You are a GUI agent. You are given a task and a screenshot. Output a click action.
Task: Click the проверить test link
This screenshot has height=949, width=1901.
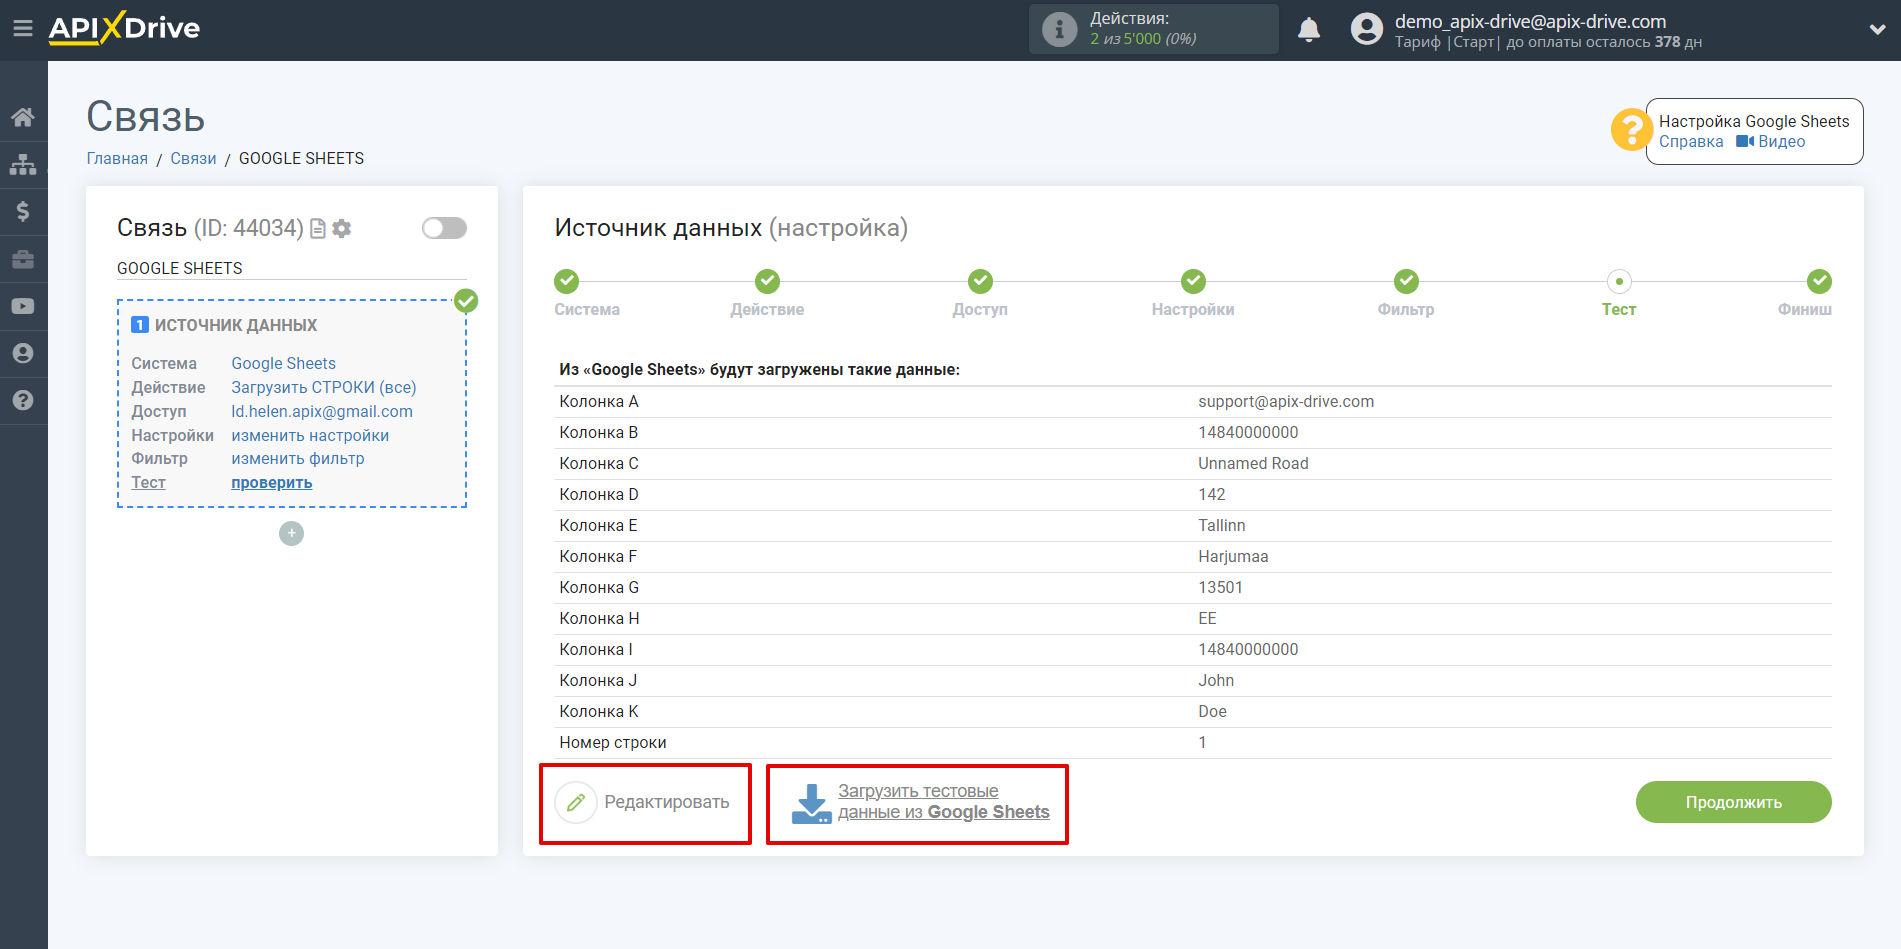pos(272,482)
